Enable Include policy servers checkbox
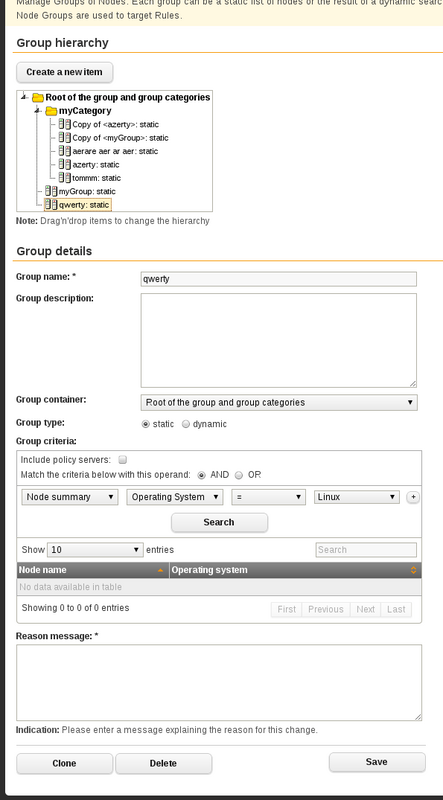Viewport: 443px width, 800px height. 122,460
